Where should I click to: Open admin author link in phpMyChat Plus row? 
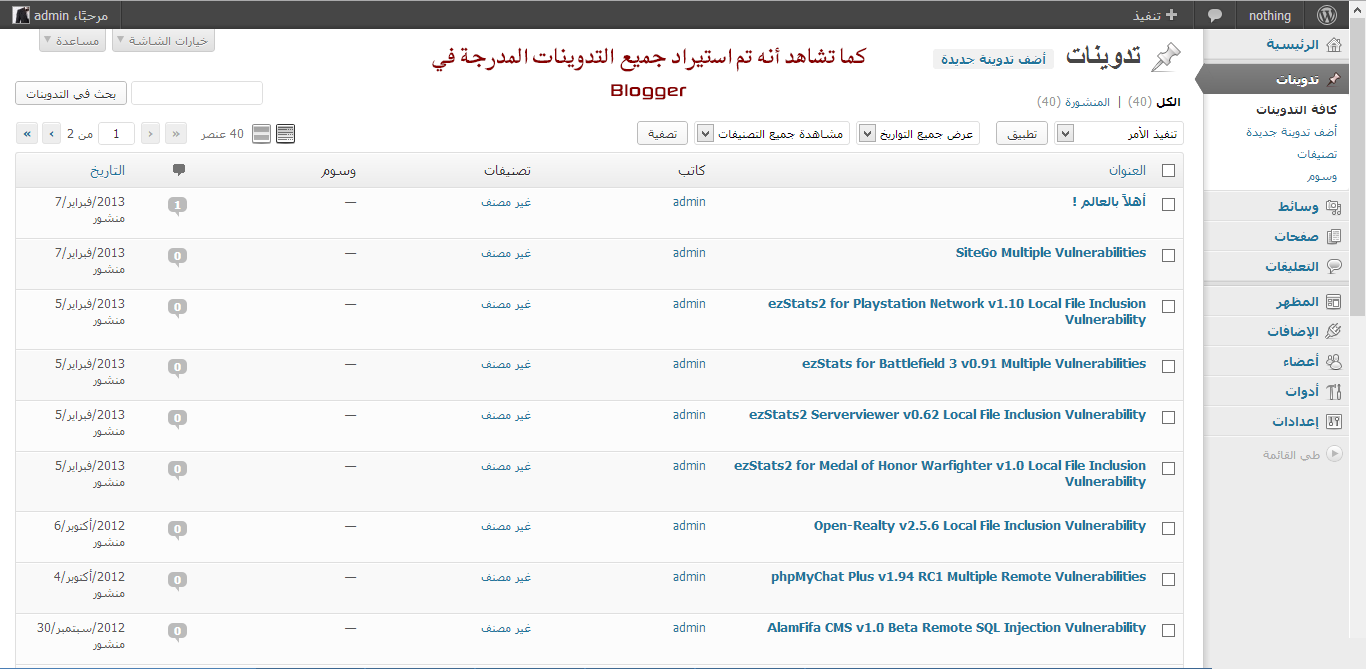(x=689, y=576)
